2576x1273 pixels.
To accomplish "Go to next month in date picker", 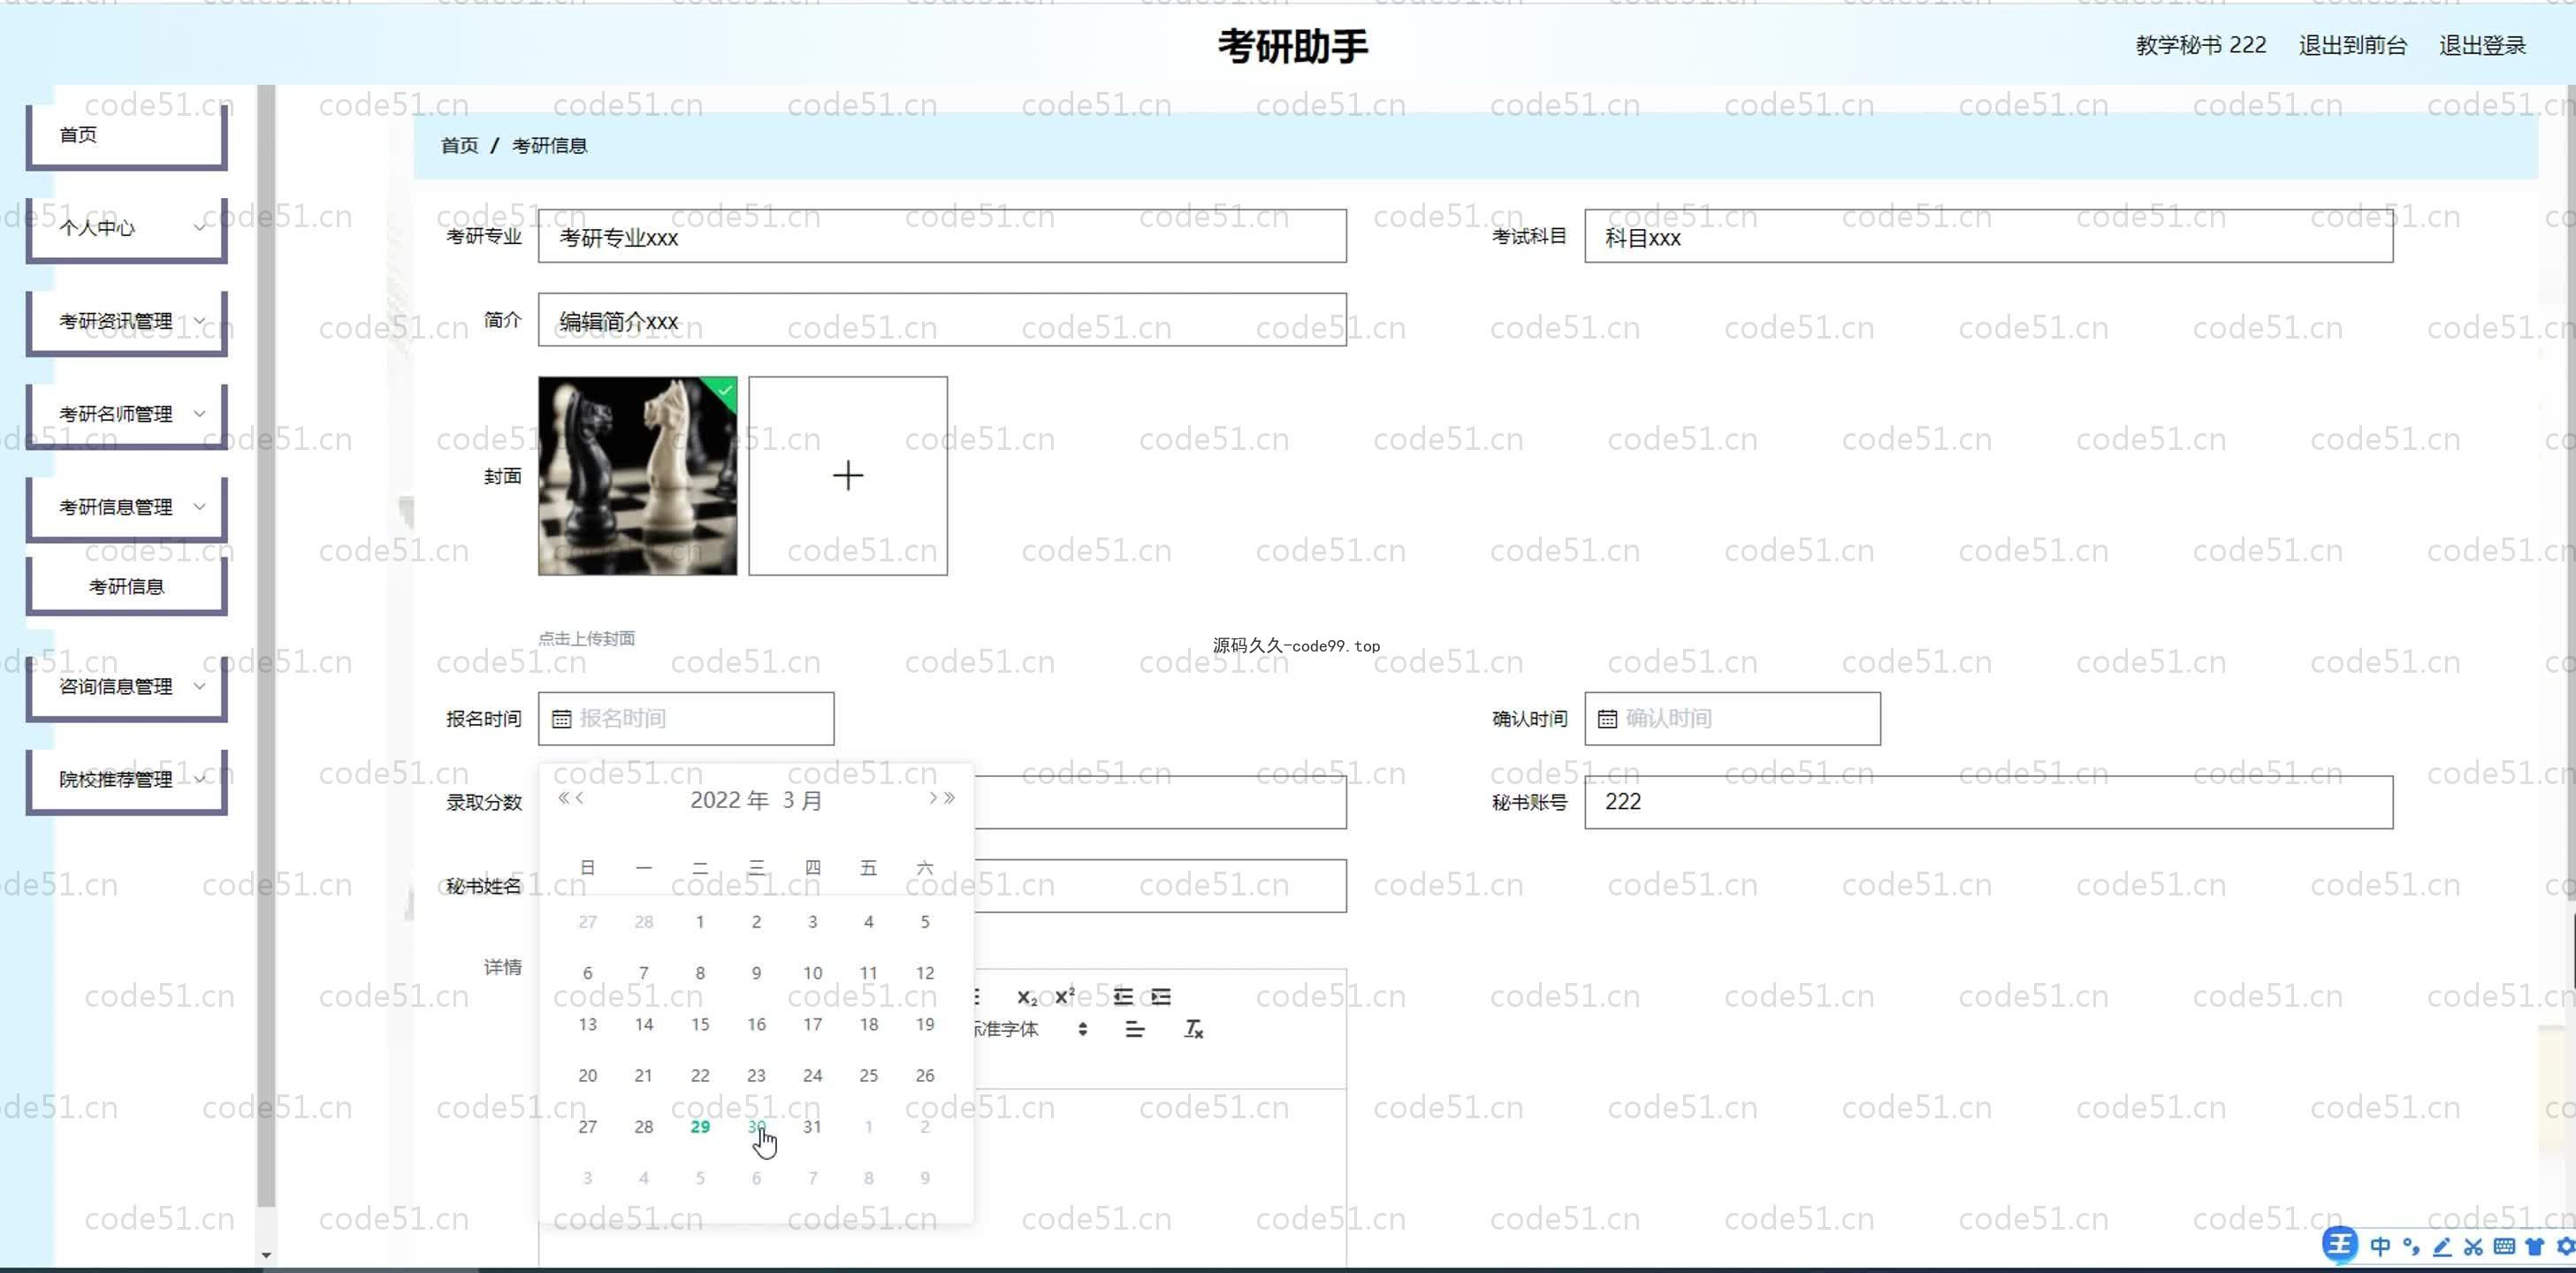I will pyautogui.click(x=932, y=798).
